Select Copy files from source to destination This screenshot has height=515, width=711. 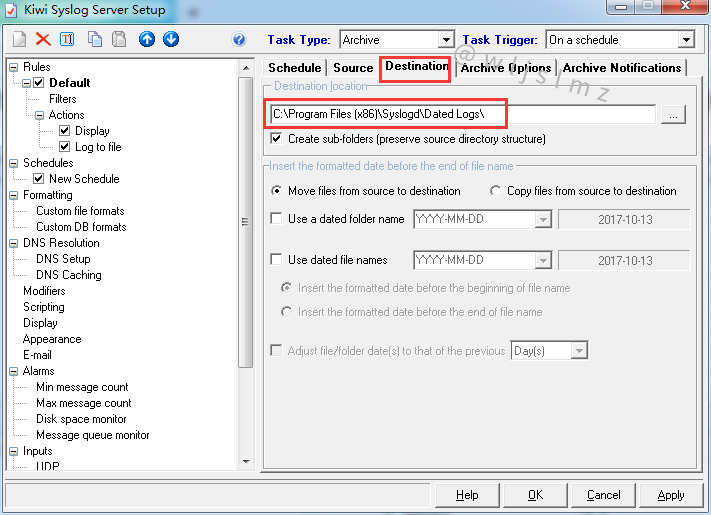click(496, 191)
